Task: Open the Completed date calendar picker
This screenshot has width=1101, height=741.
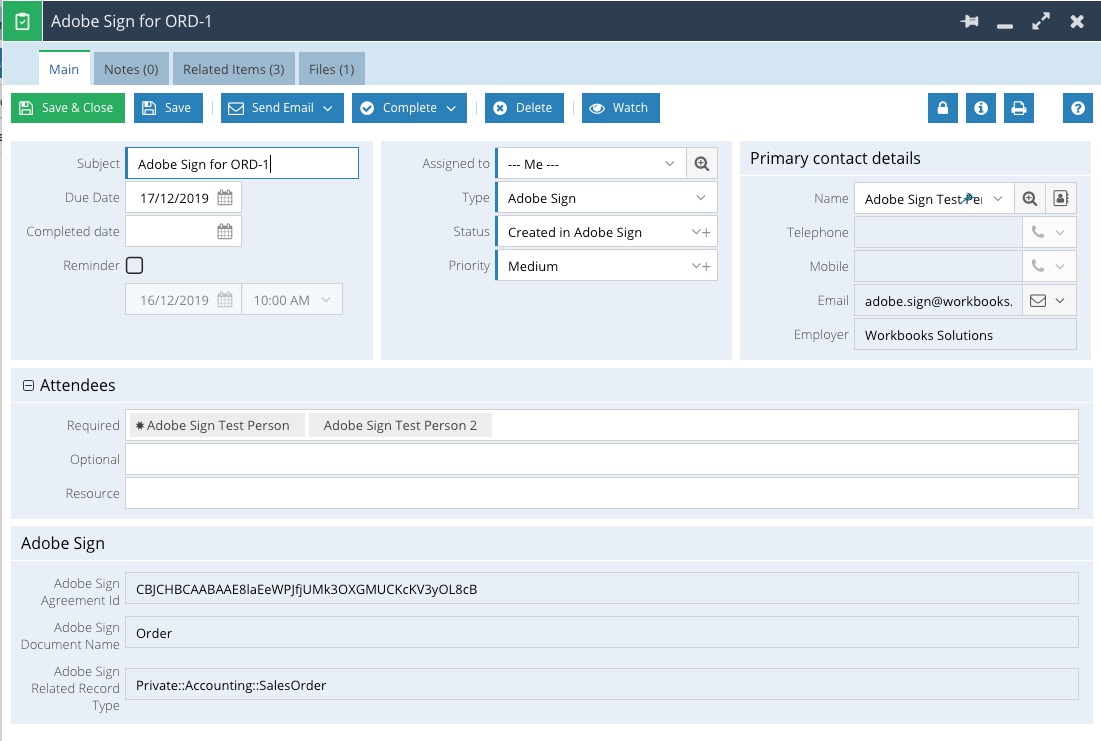Action: [225, 231]
